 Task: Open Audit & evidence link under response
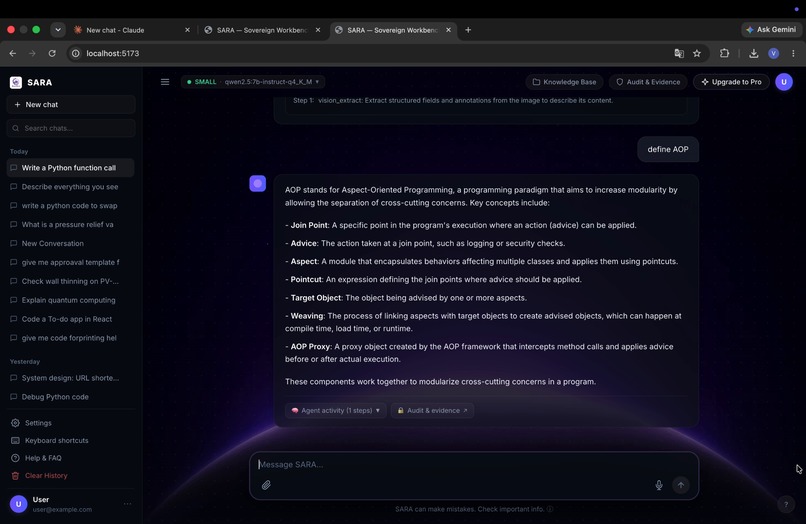432,410
